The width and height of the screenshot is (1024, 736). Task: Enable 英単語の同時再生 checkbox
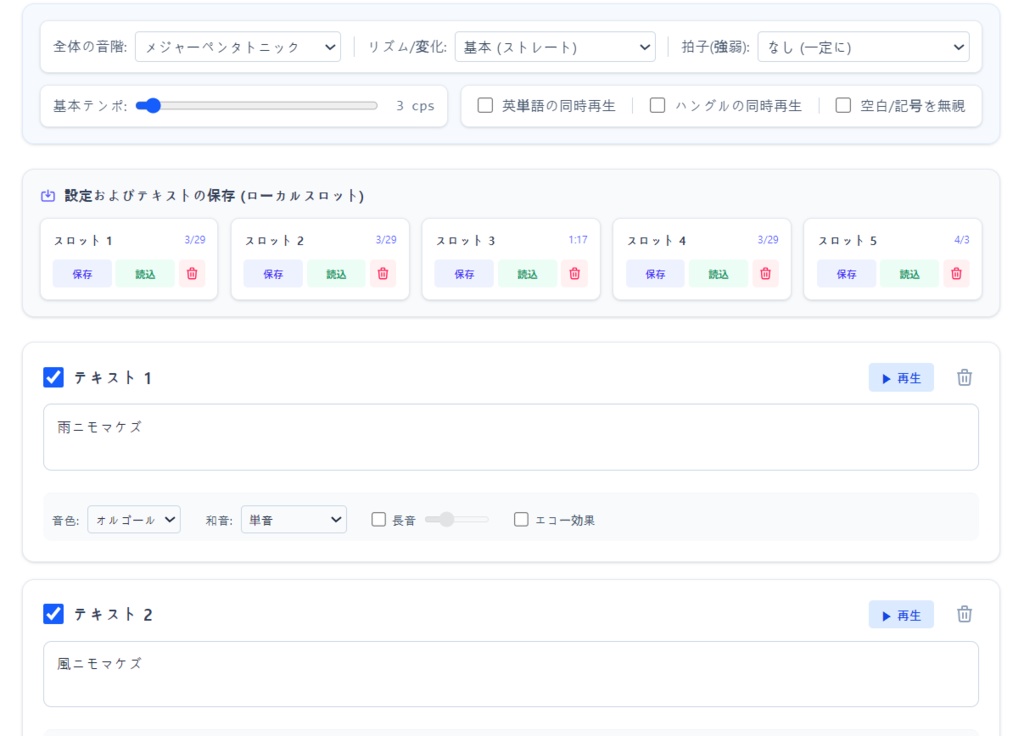(x=486, y=106)
